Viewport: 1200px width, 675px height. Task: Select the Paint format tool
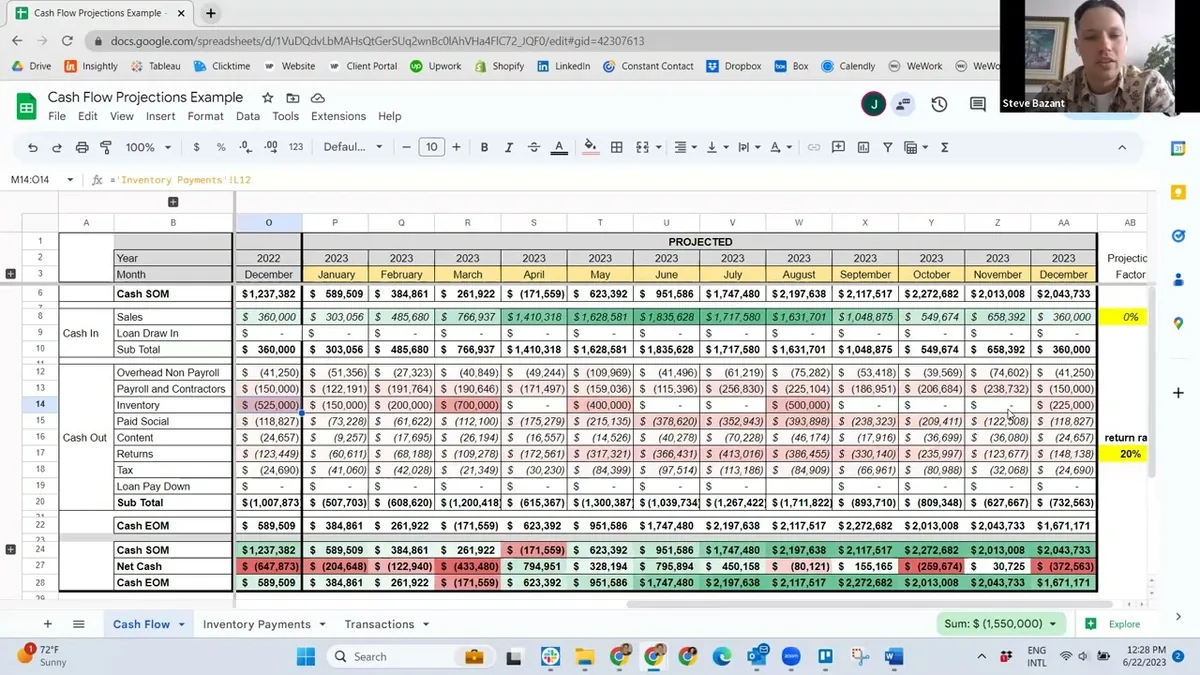pos(106,147)
